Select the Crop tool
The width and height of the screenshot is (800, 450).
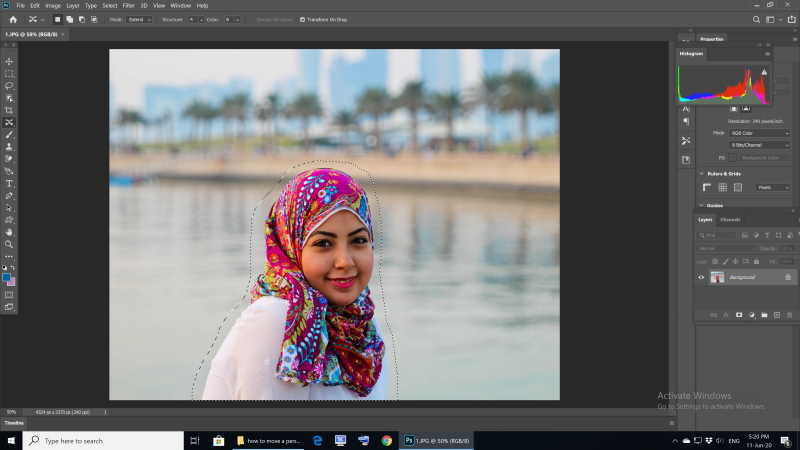click(9, 110)
